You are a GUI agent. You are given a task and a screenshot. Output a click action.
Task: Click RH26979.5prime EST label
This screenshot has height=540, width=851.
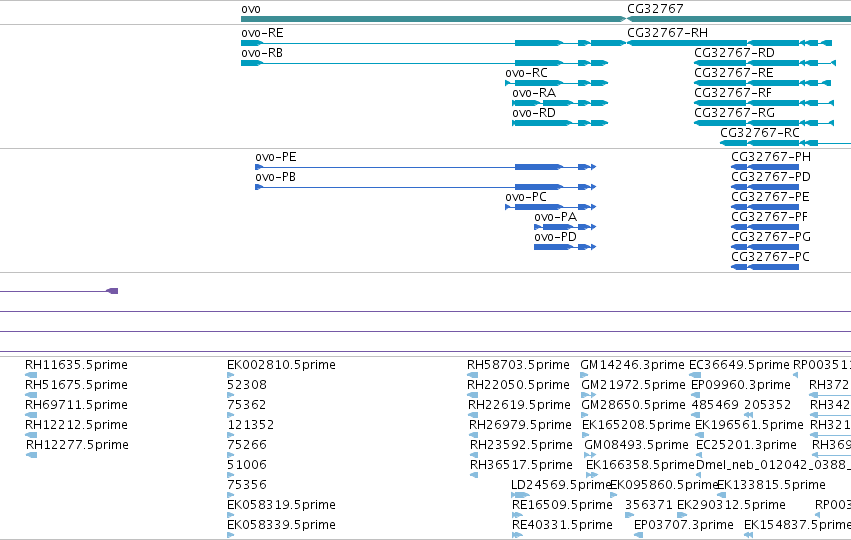click(520, 425)
